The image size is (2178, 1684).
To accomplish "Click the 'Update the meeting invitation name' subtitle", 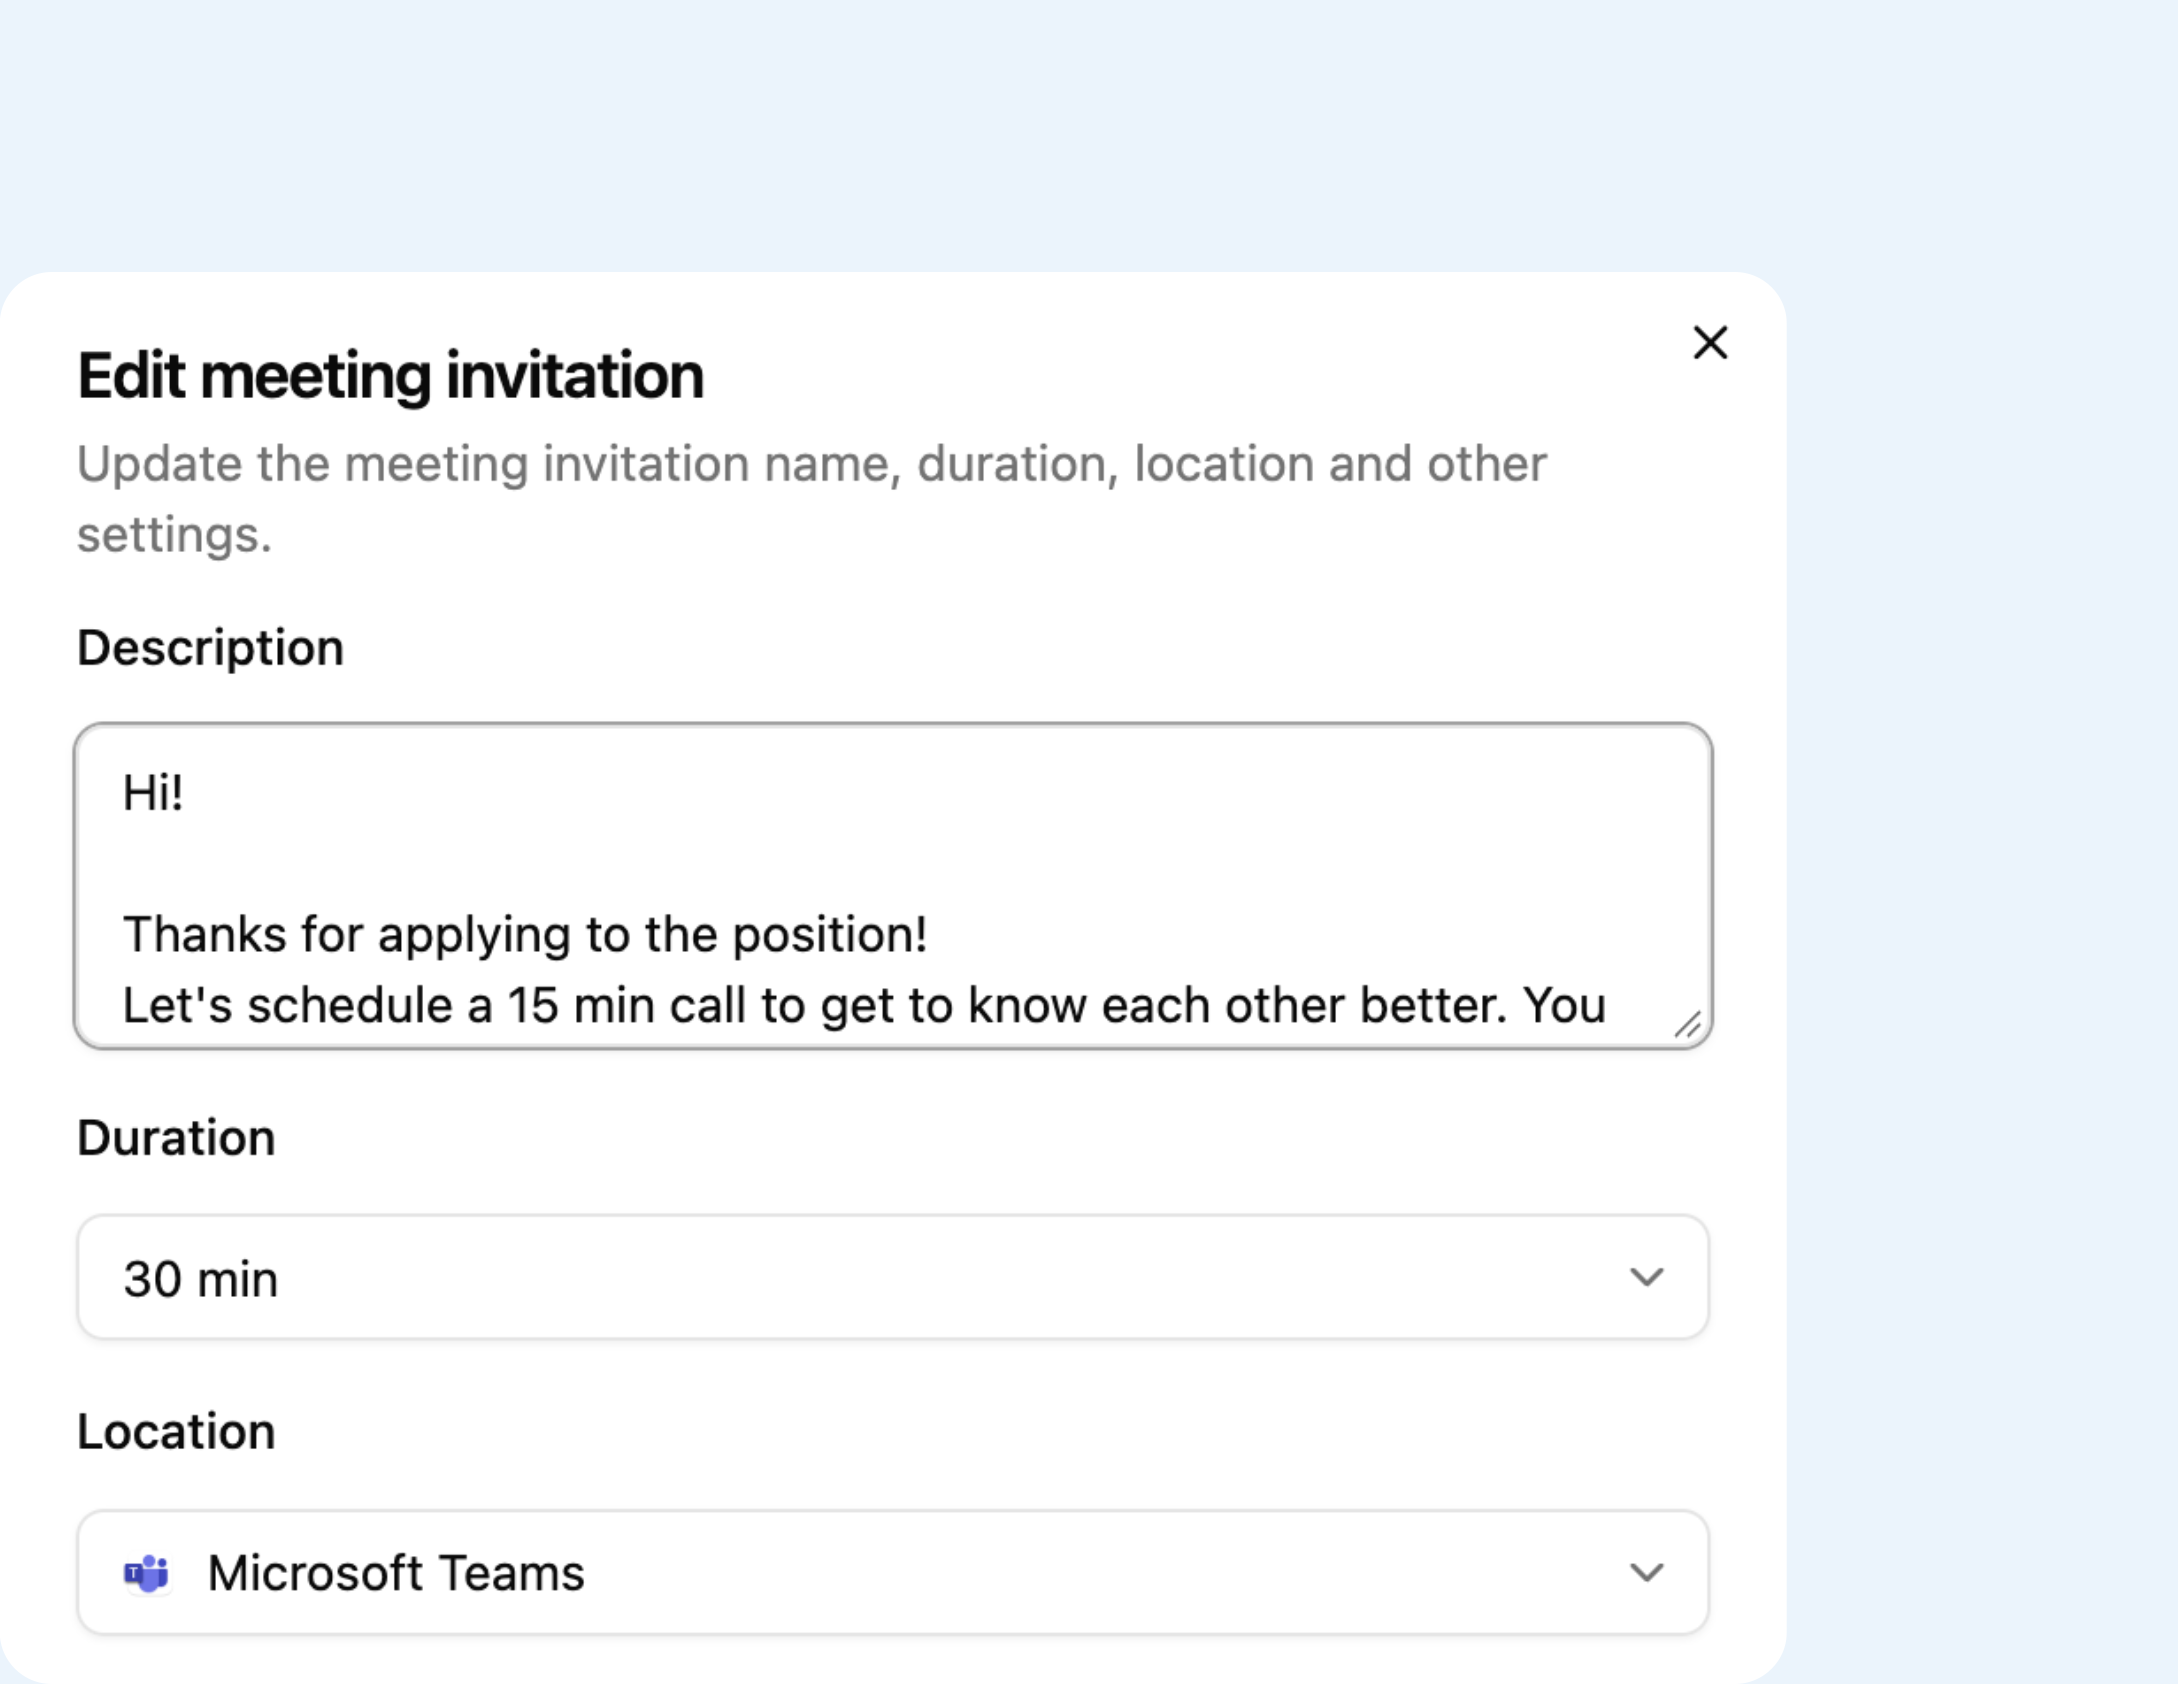I will (812, 498).
